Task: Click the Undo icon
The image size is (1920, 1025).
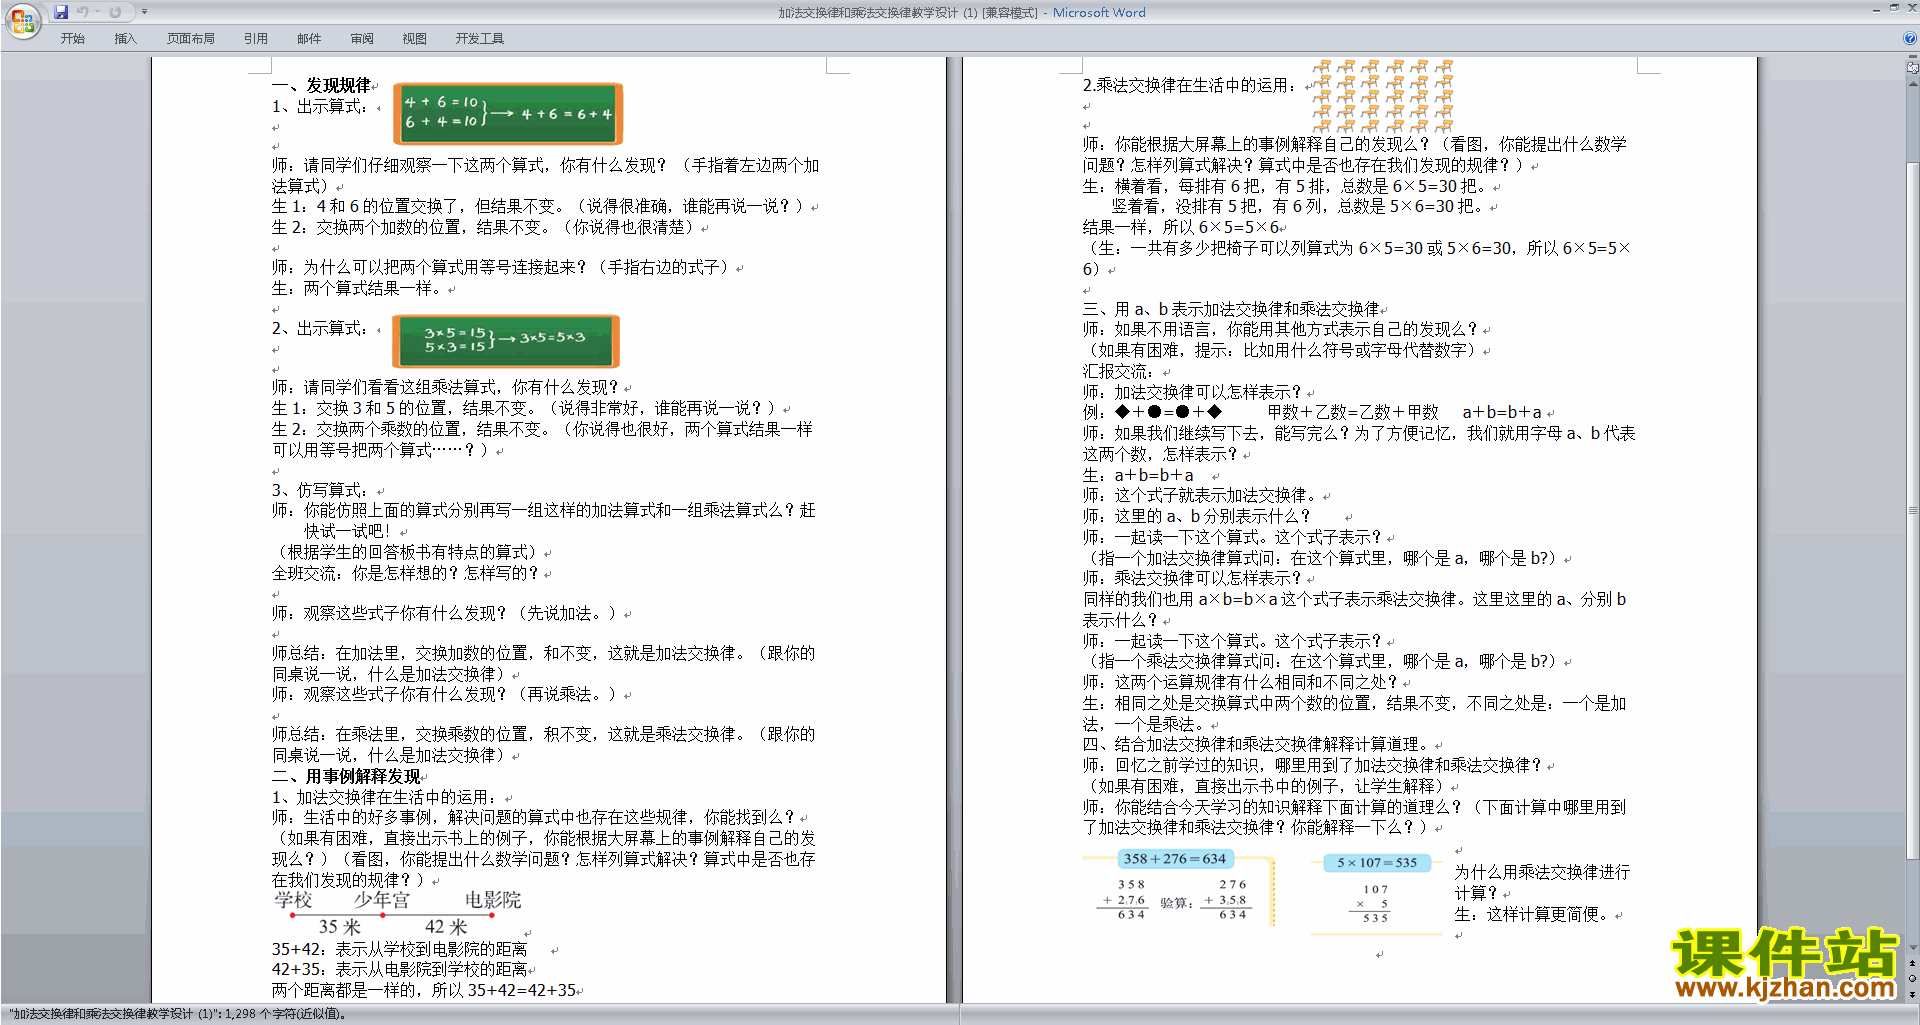Action: (x=83, y=12)
